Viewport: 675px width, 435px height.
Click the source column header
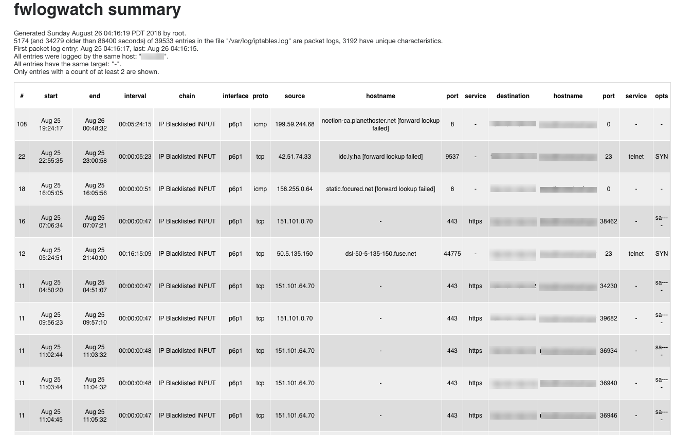[294, 96]
